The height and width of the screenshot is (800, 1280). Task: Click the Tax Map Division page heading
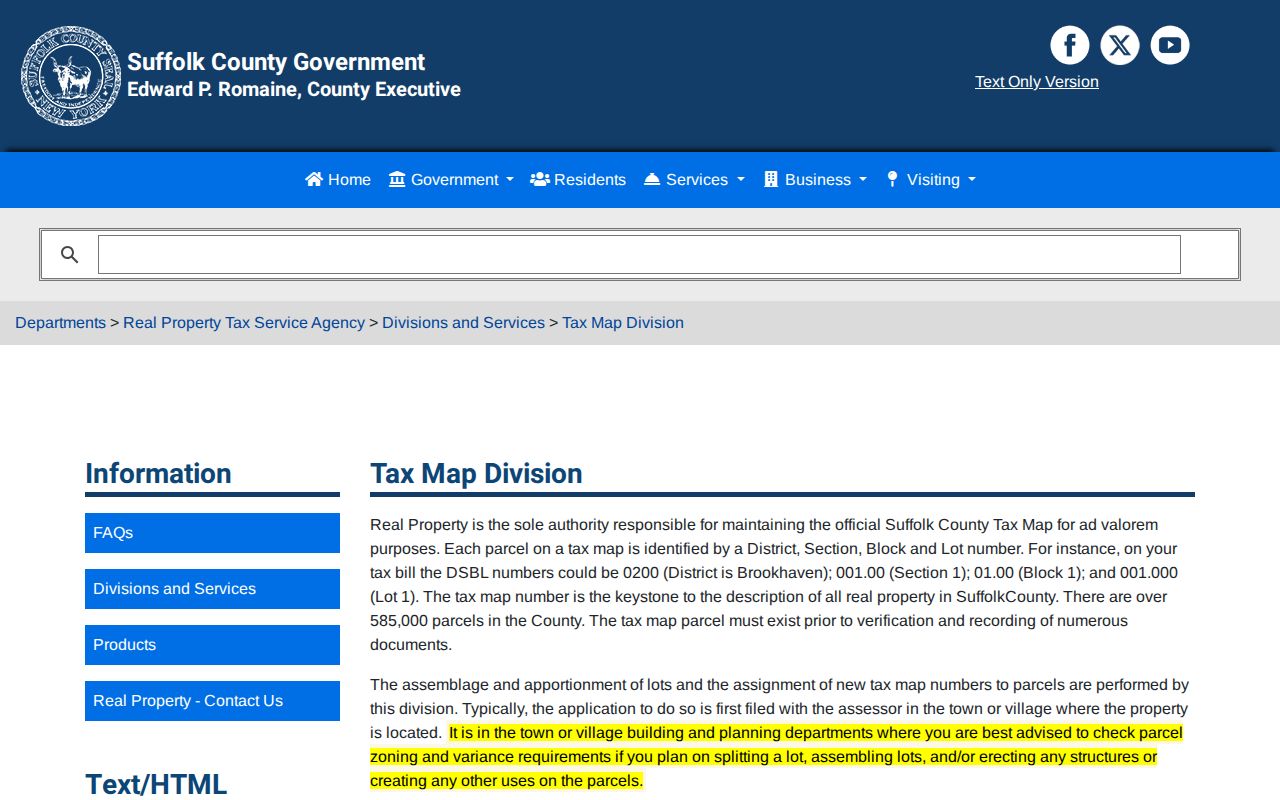coord(476,473)
